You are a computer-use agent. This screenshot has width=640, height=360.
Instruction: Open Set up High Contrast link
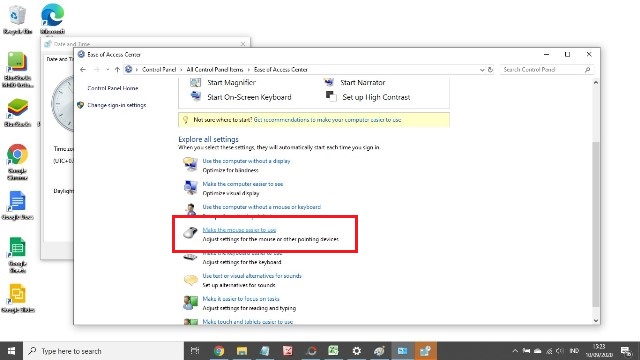click(376, 97)
